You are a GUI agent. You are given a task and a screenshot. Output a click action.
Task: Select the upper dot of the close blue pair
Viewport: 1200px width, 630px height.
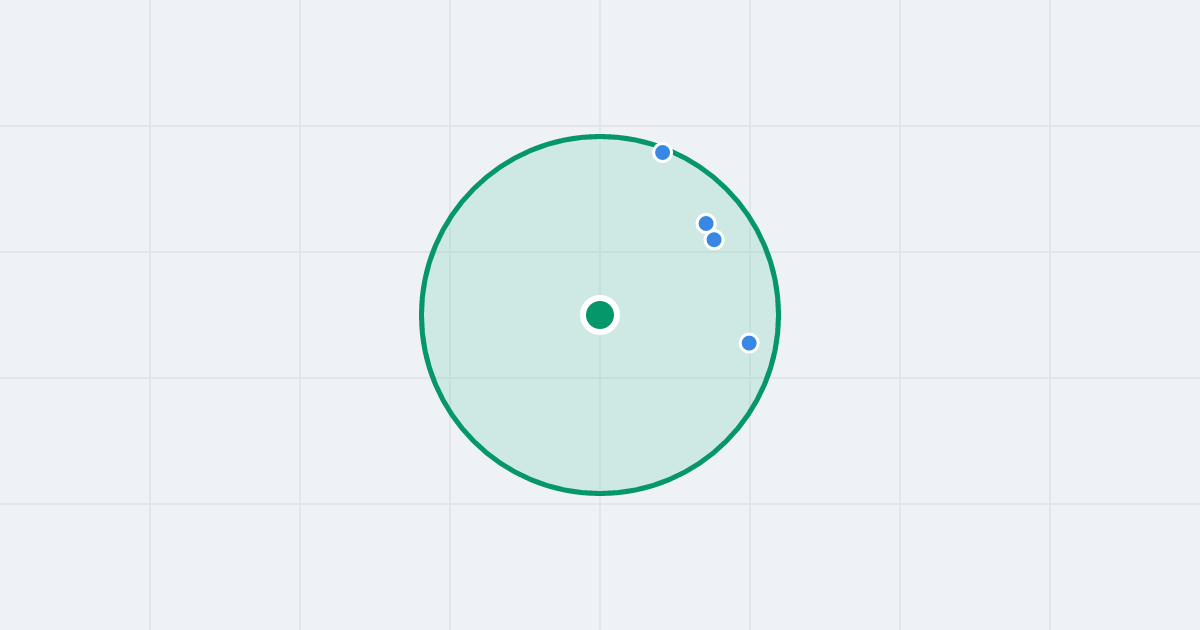coord(706,223)
